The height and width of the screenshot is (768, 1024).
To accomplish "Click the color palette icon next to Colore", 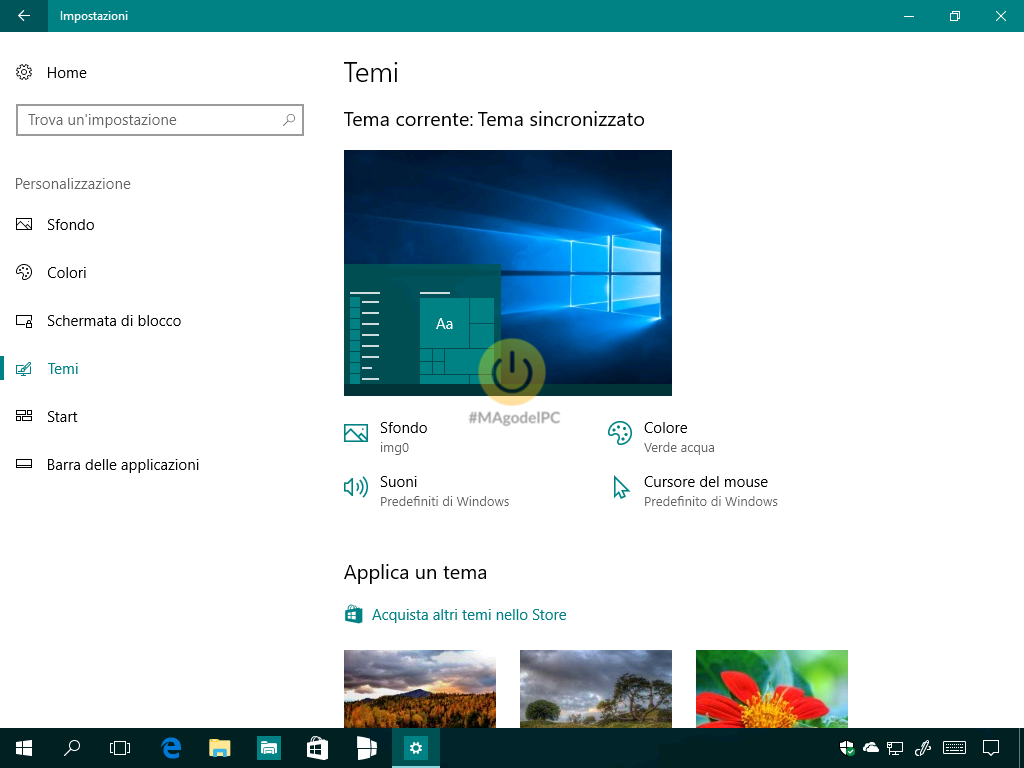I will 620,432.
